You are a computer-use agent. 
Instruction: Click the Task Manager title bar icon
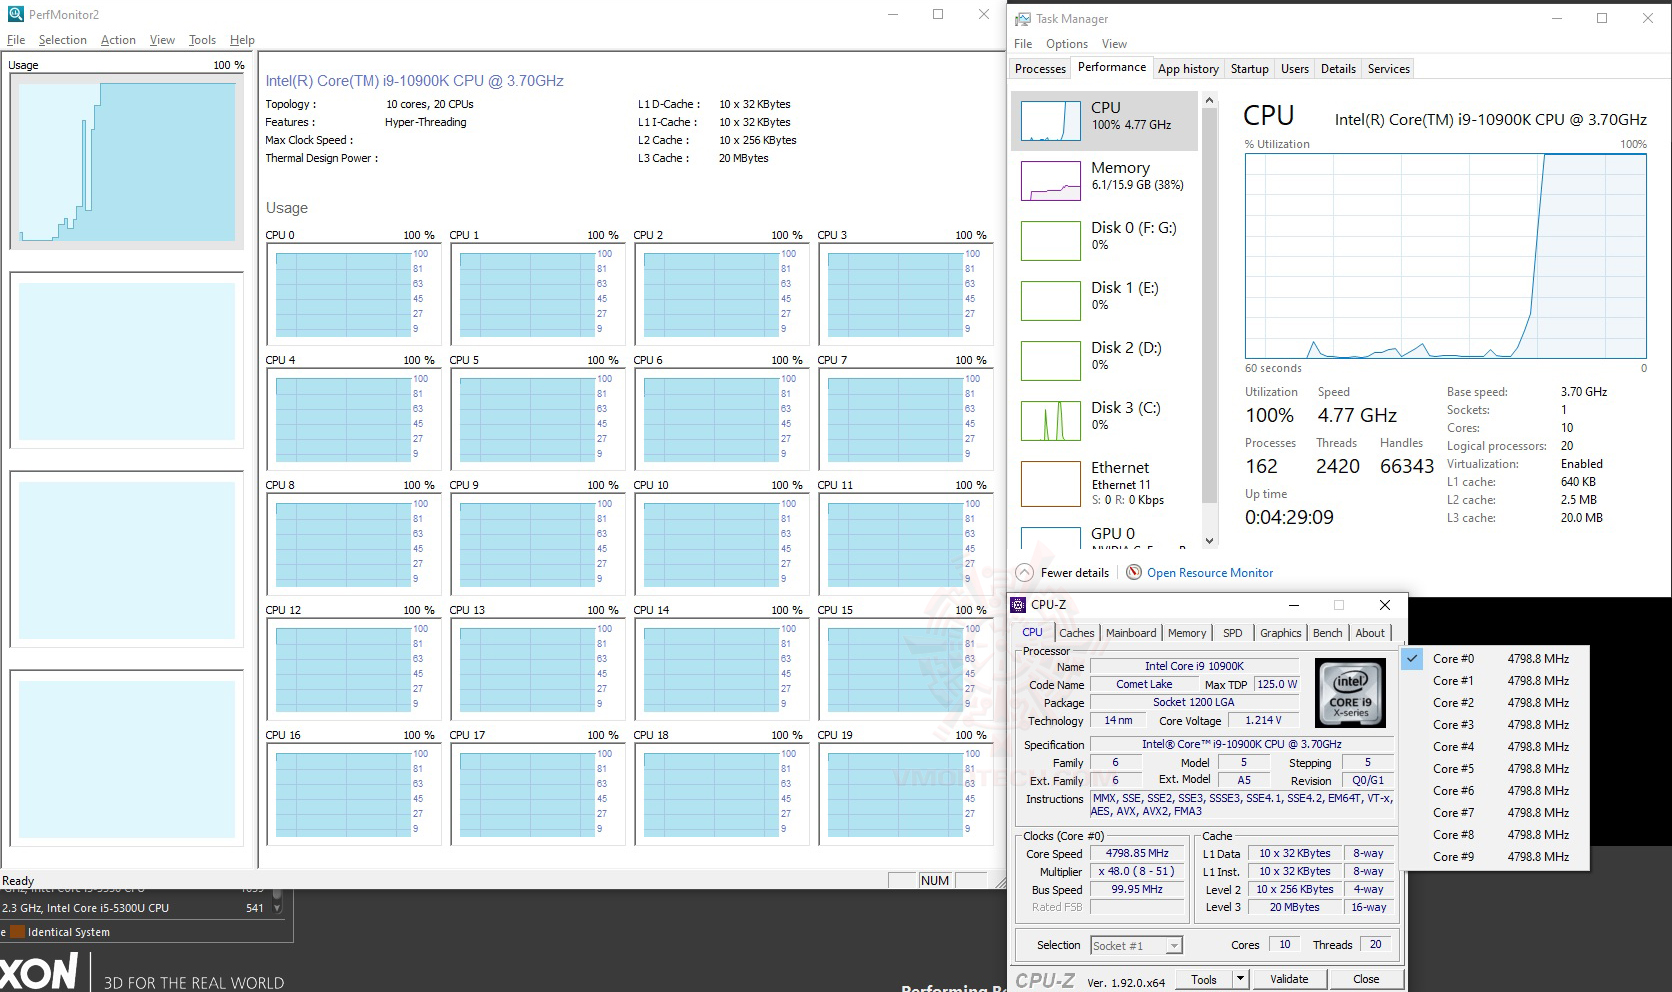[x=1022, y=19]
